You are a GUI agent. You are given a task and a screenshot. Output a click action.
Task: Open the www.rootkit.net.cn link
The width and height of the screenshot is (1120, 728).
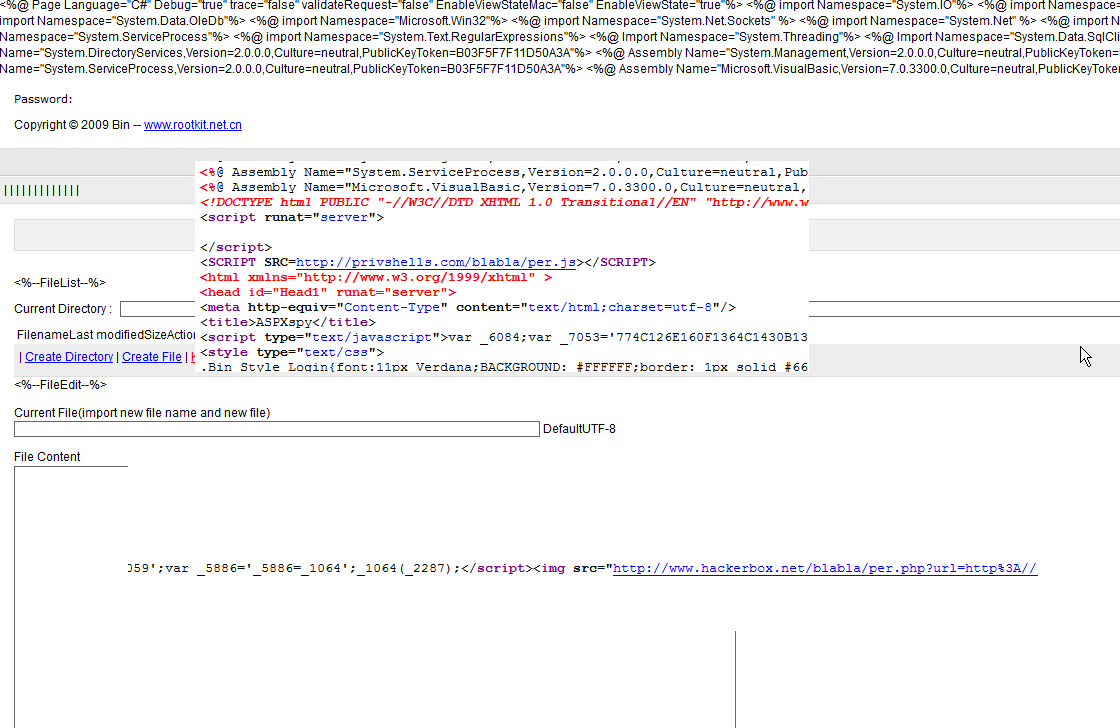click(193, 124)
